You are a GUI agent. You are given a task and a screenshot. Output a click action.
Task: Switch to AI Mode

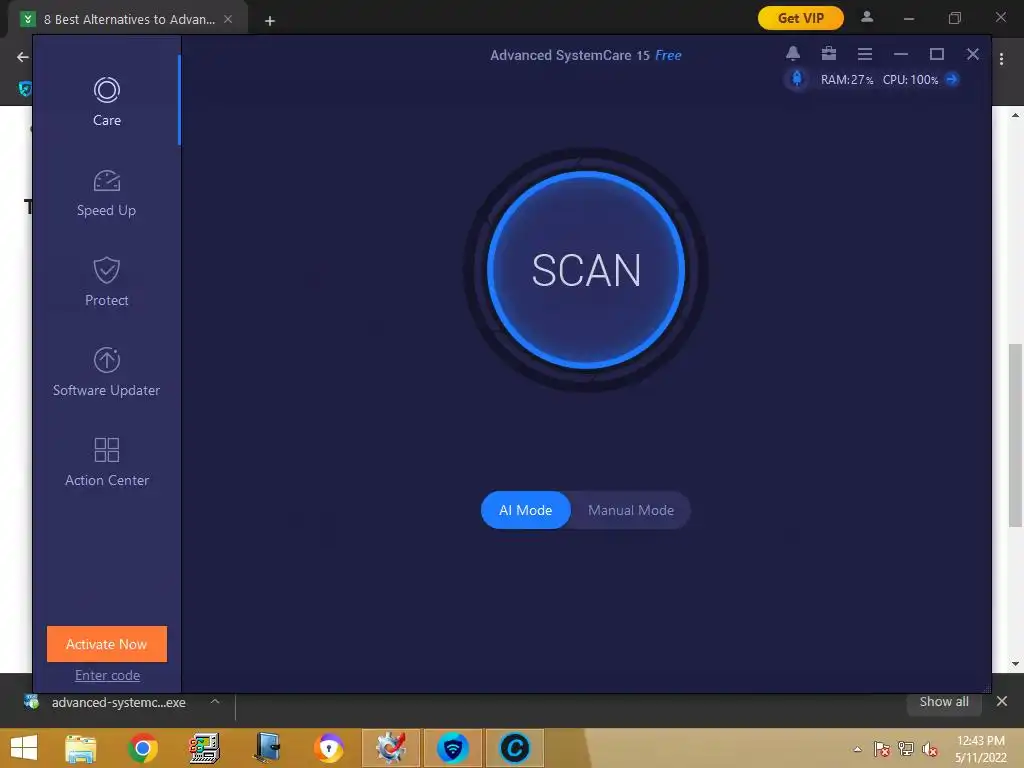point(526,510)
